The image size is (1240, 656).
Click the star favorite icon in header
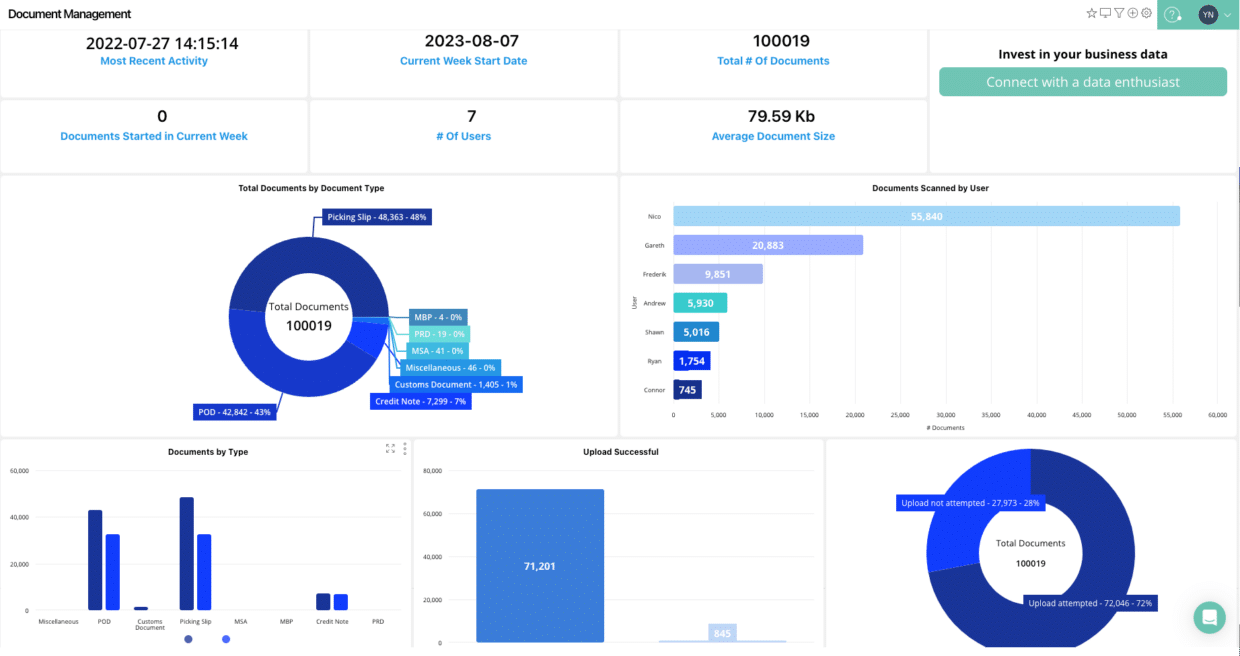point(1091,14)
